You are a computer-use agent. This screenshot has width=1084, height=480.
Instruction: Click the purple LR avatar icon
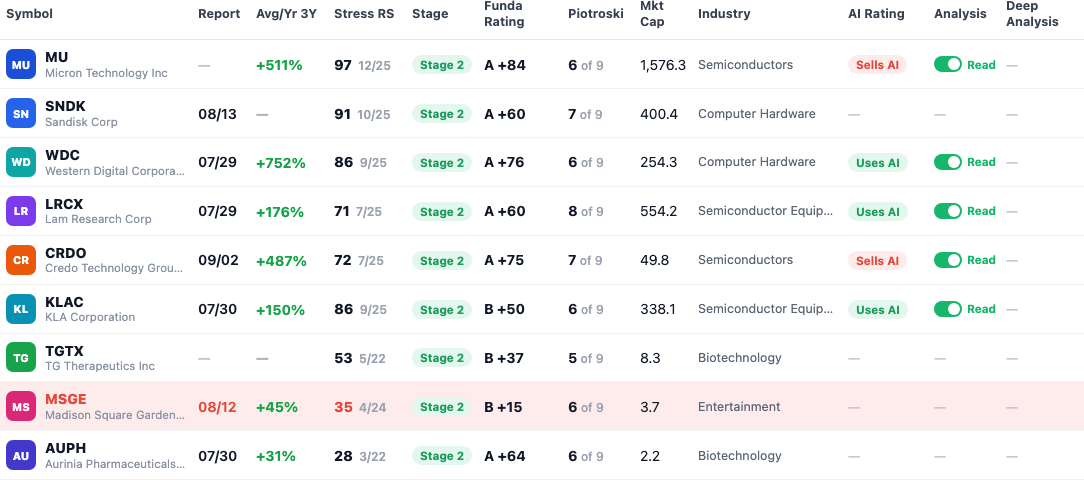click(21, 212)
